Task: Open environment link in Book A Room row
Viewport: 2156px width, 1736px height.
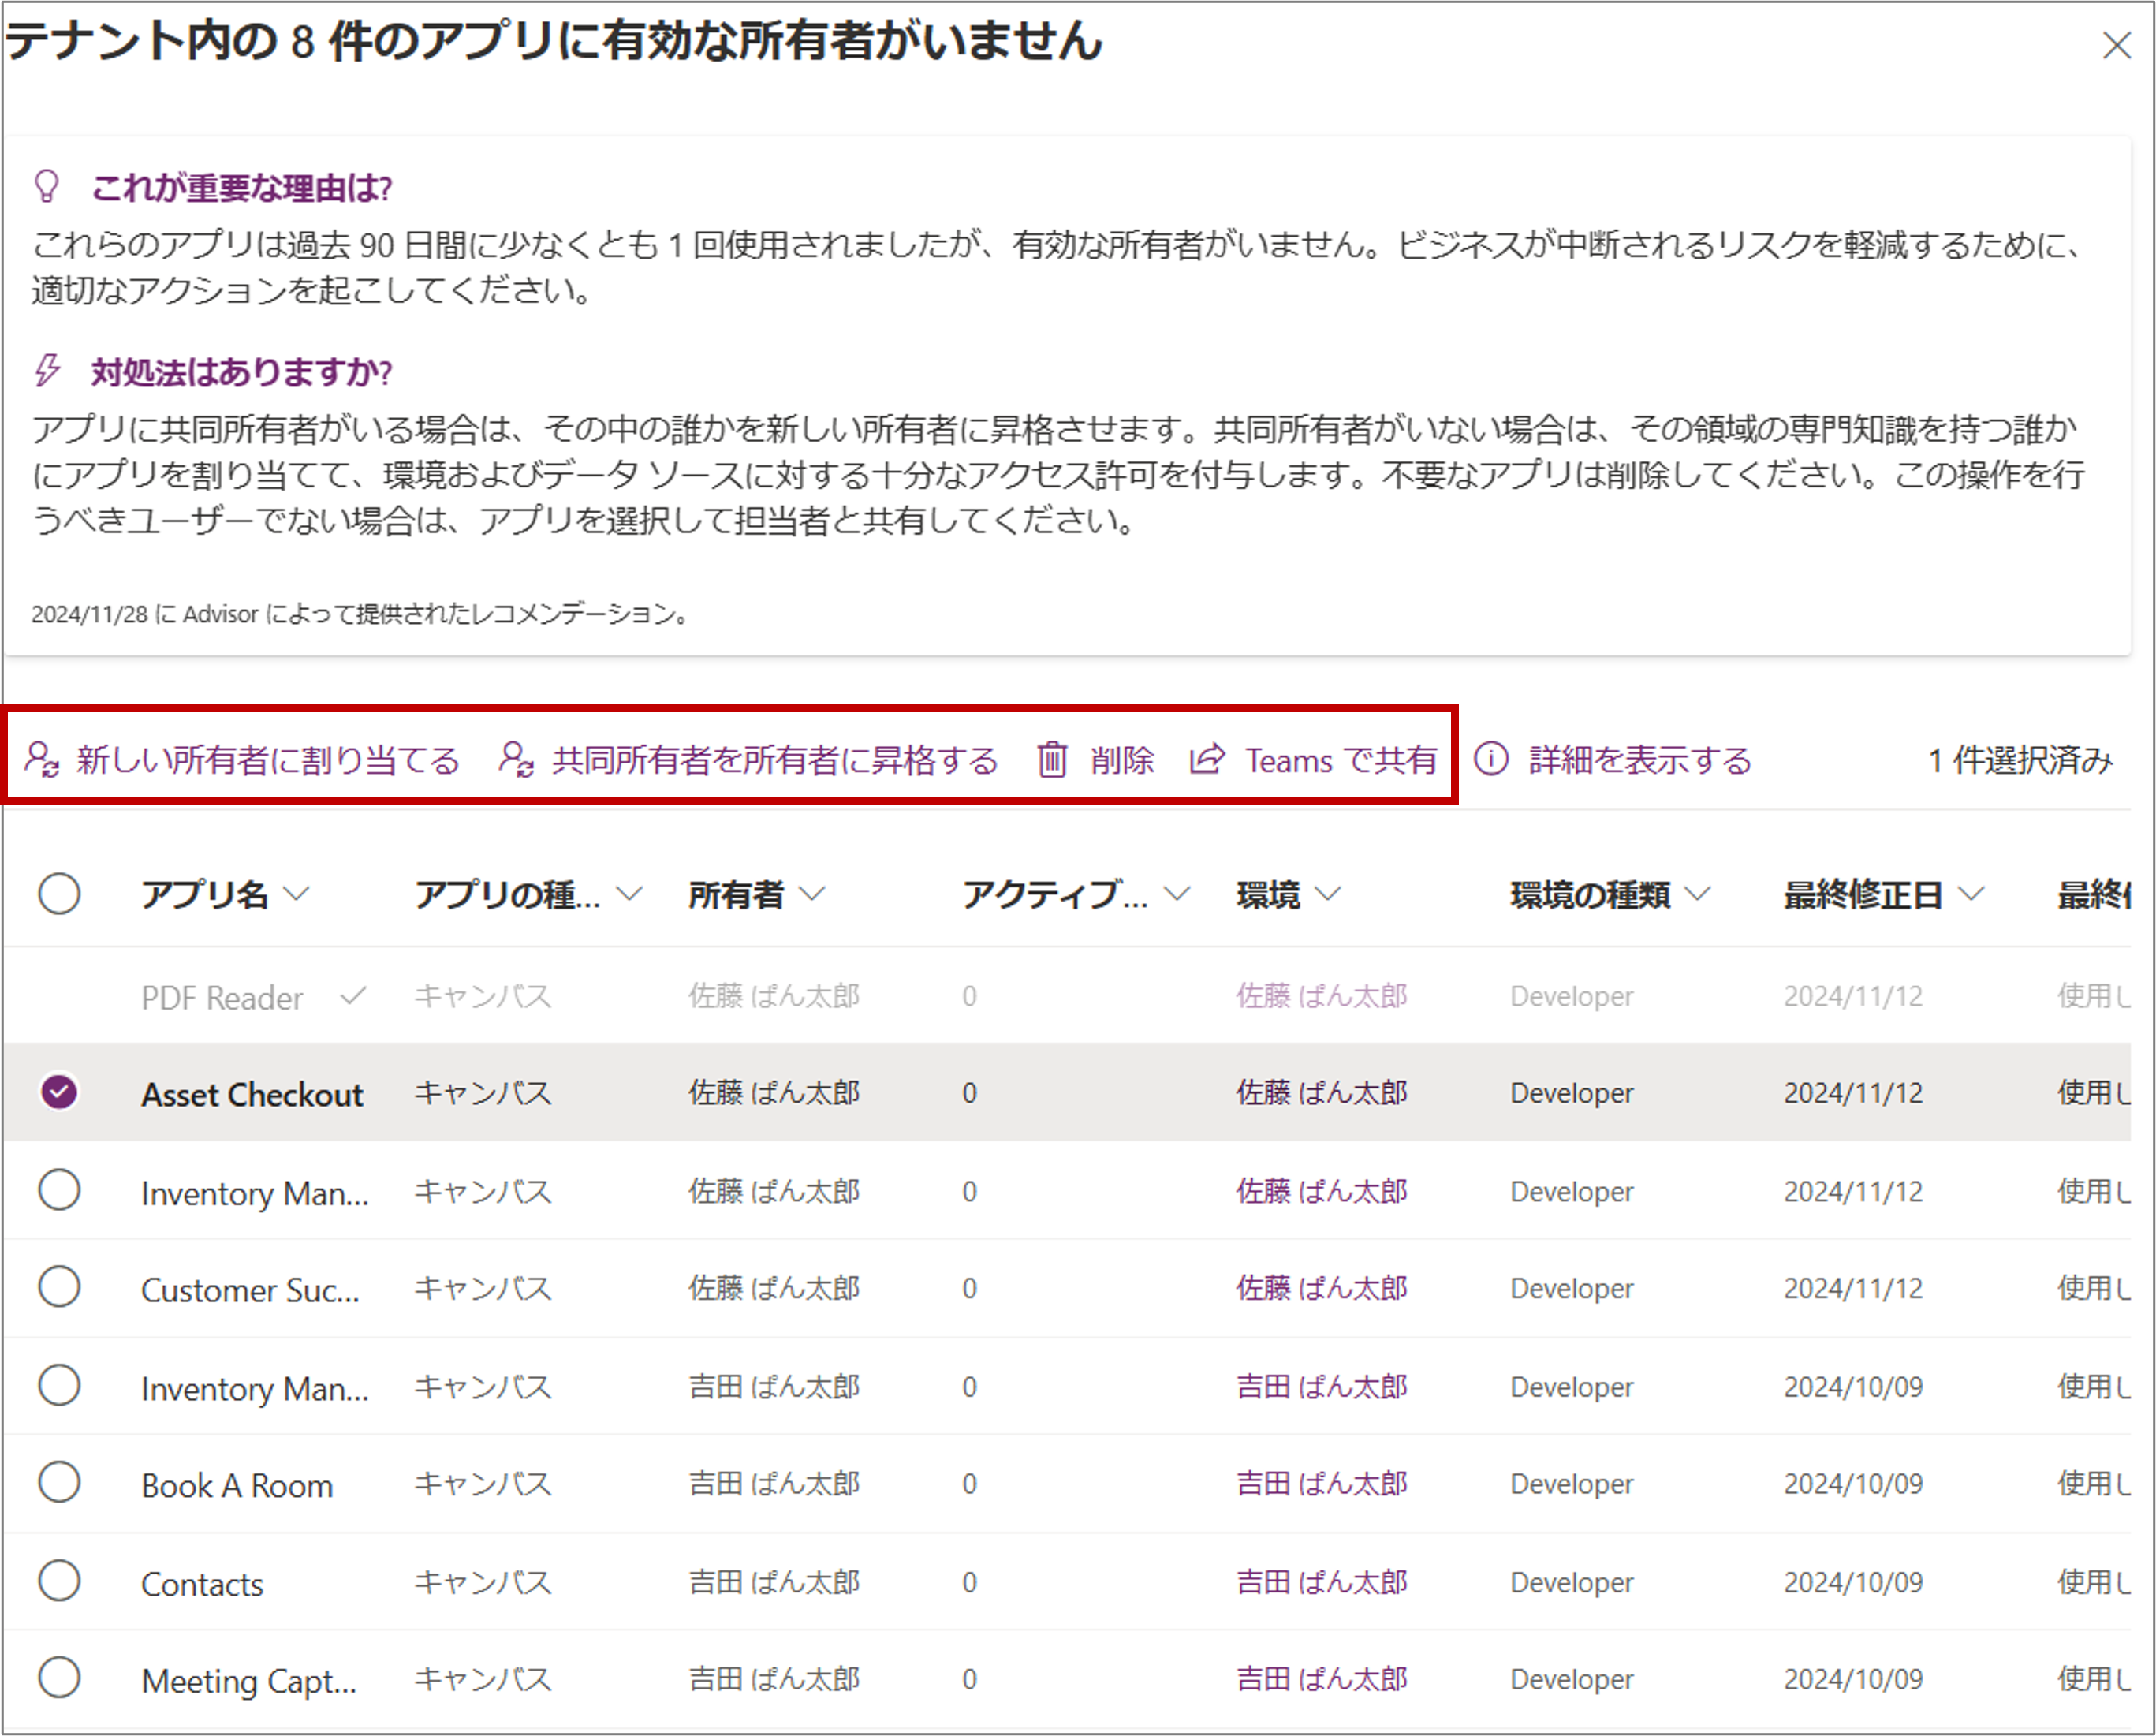Action: coord(1321,1484)
